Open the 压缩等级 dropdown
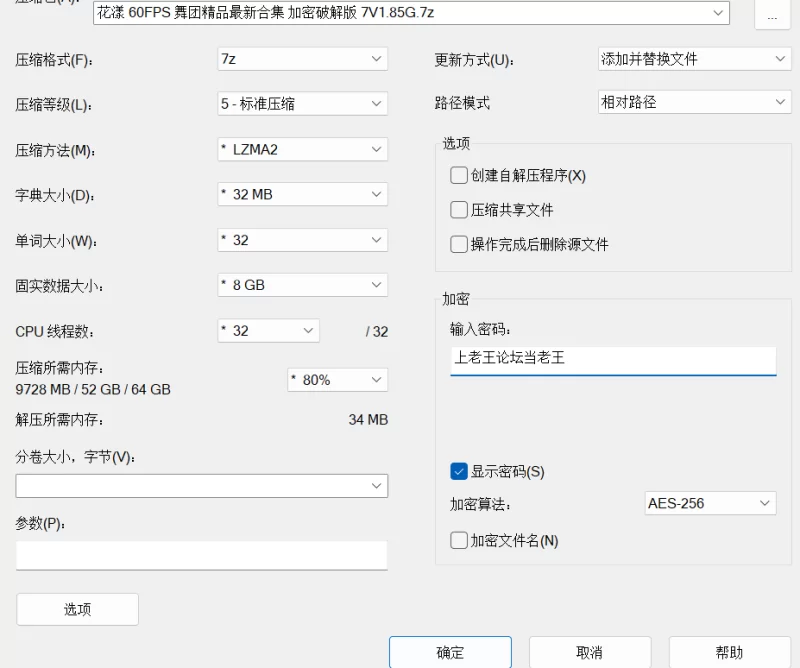Viewport: 800px width, 668px height. (303, 104)
